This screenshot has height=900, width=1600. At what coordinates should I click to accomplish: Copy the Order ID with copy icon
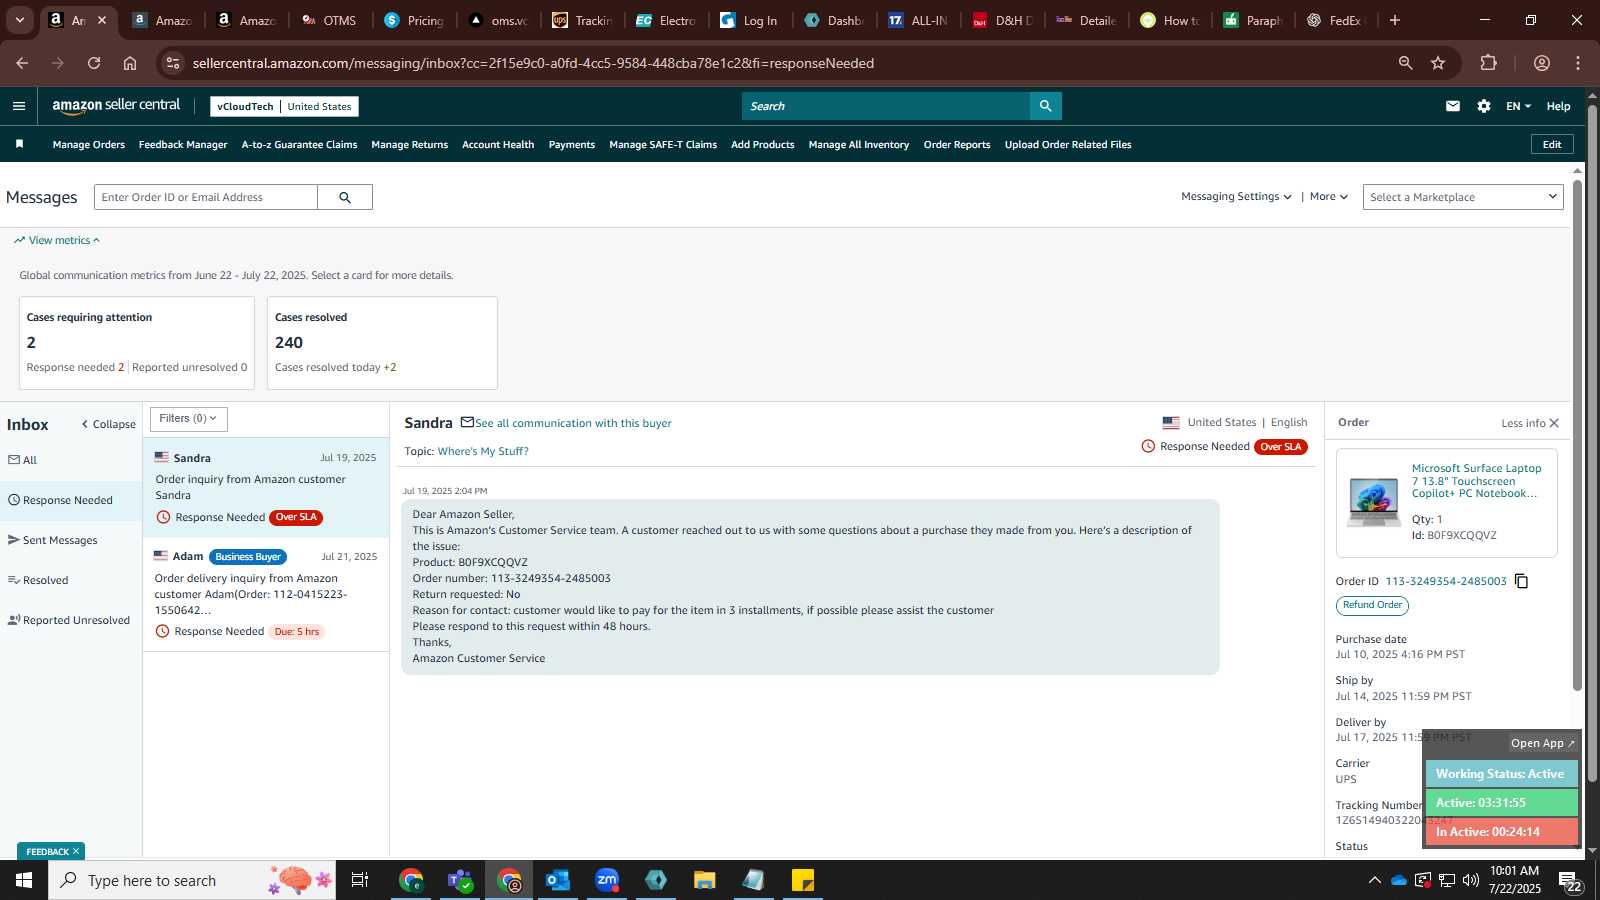(x=1522, y=581)
